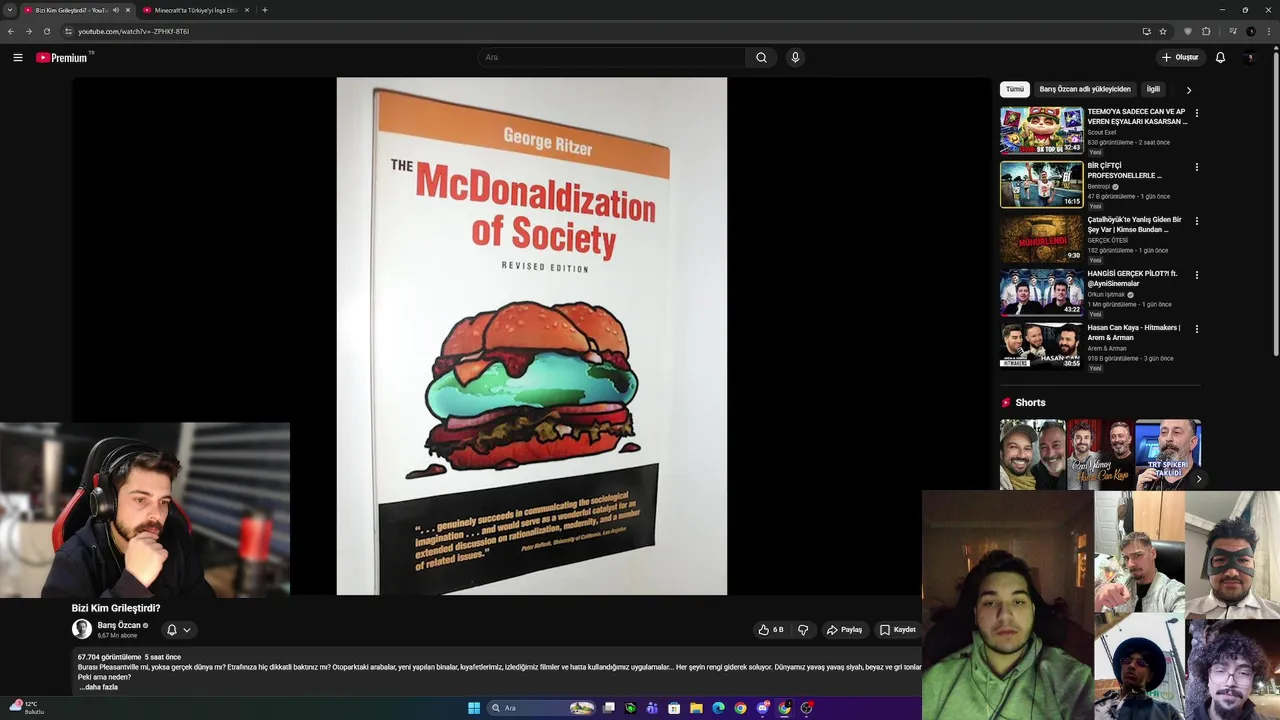Image resolution: width=1280 pixels, height=720 pixels.
Task: Open Discord from taskbar
Action: coord(762,708)
